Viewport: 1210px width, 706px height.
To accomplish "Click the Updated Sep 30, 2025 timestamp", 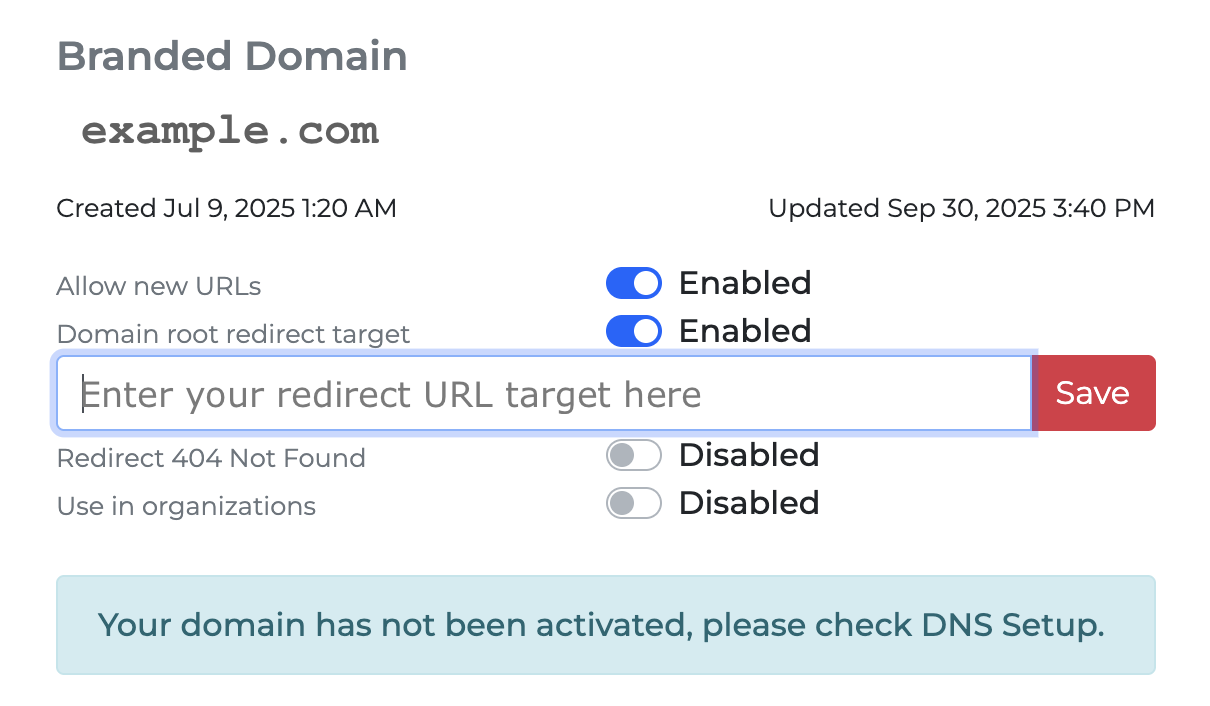I will (x=961, y=209).
